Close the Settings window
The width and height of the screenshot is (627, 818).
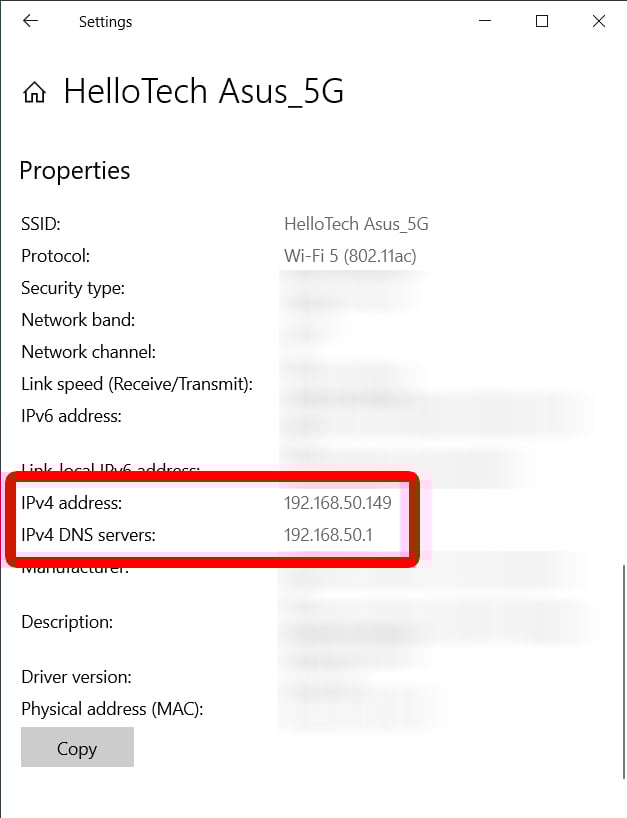tap(599, 21)
